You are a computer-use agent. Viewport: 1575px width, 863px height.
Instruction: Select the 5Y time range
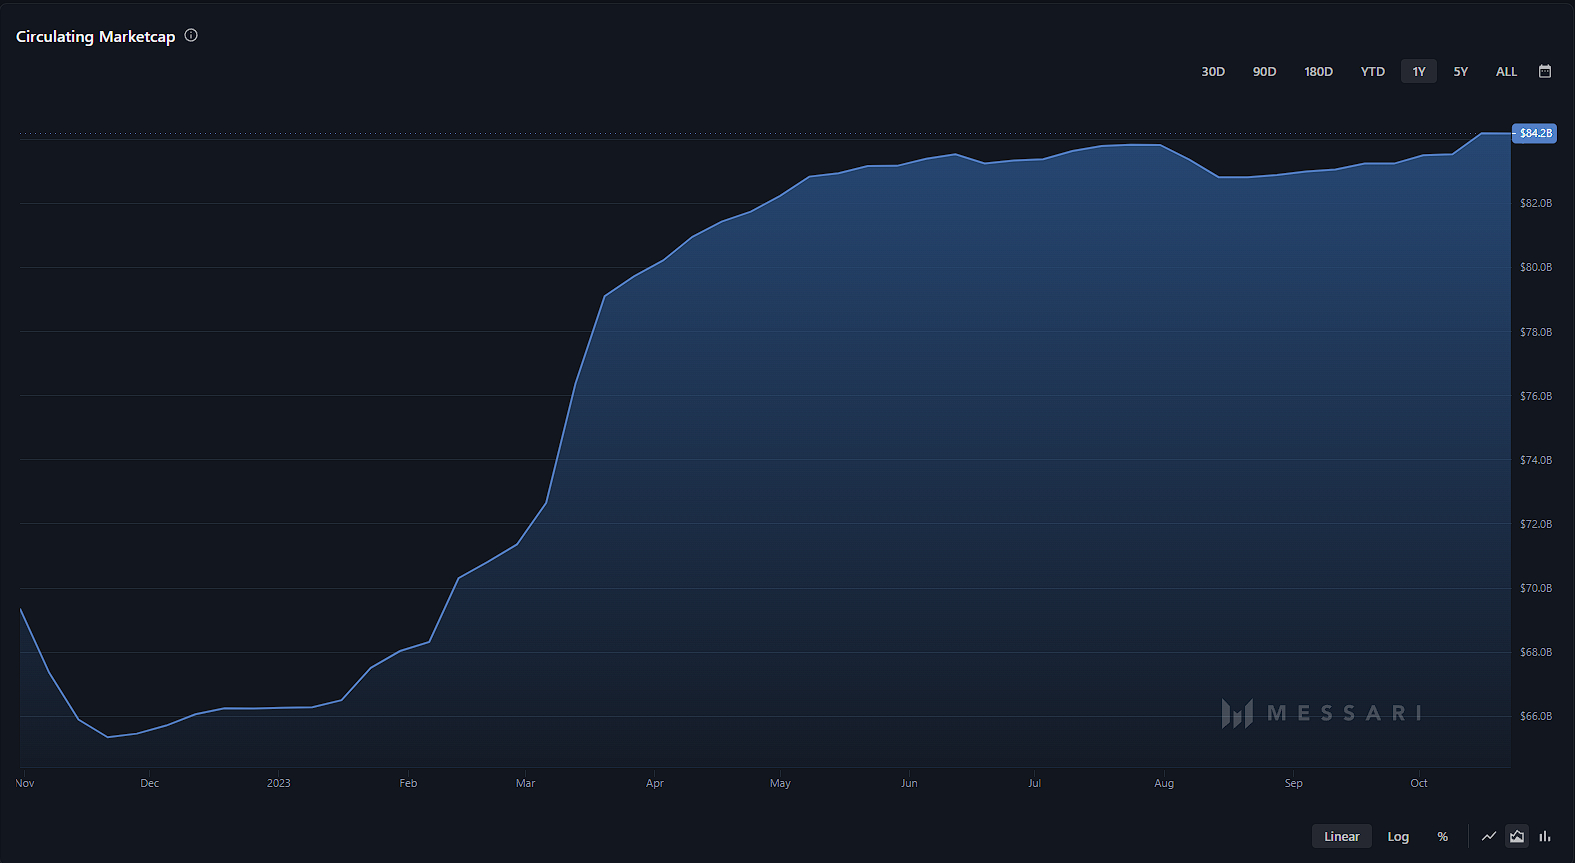click(1461, 71)
